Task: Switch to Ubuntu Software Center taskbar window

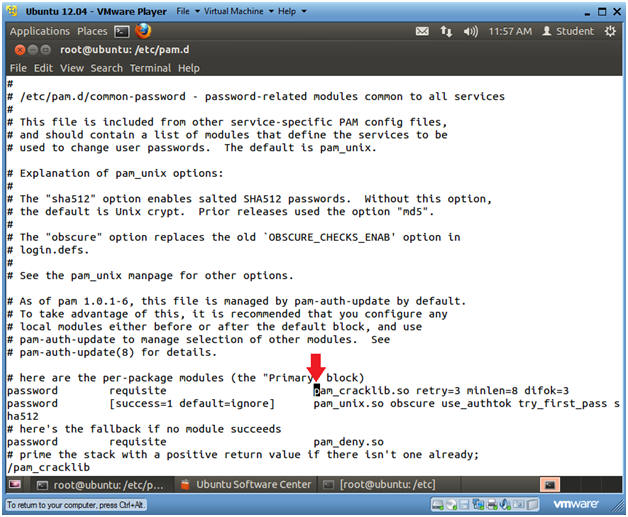Action: (x=245, y=485)
